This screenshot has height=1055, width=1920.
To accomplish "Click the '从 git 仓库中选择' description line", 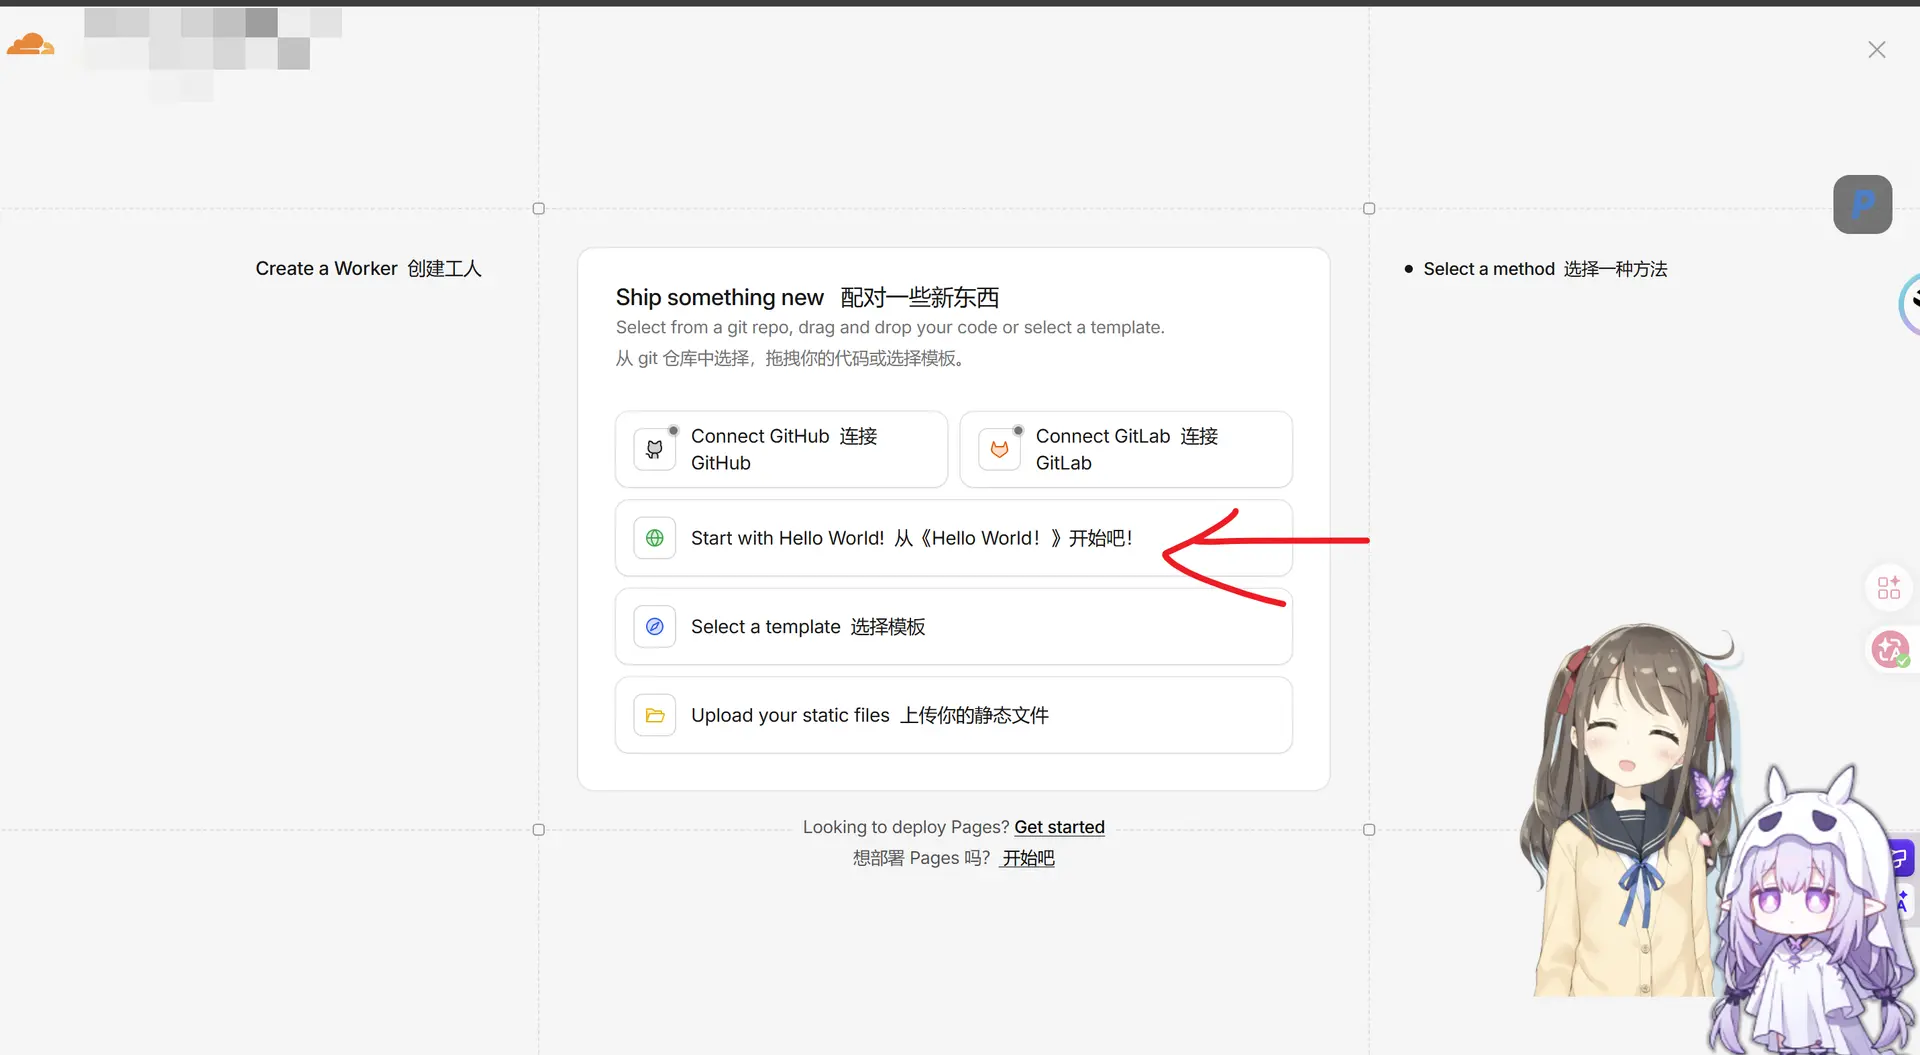I will 790,358.
